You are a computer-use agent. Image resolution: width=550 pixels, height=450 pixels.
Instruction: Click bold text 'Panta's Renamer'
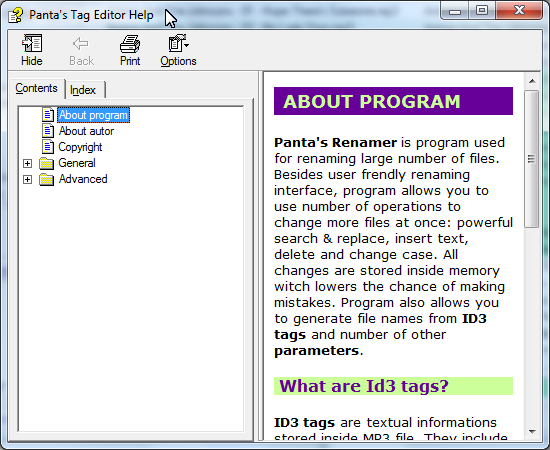click(336, 143)
